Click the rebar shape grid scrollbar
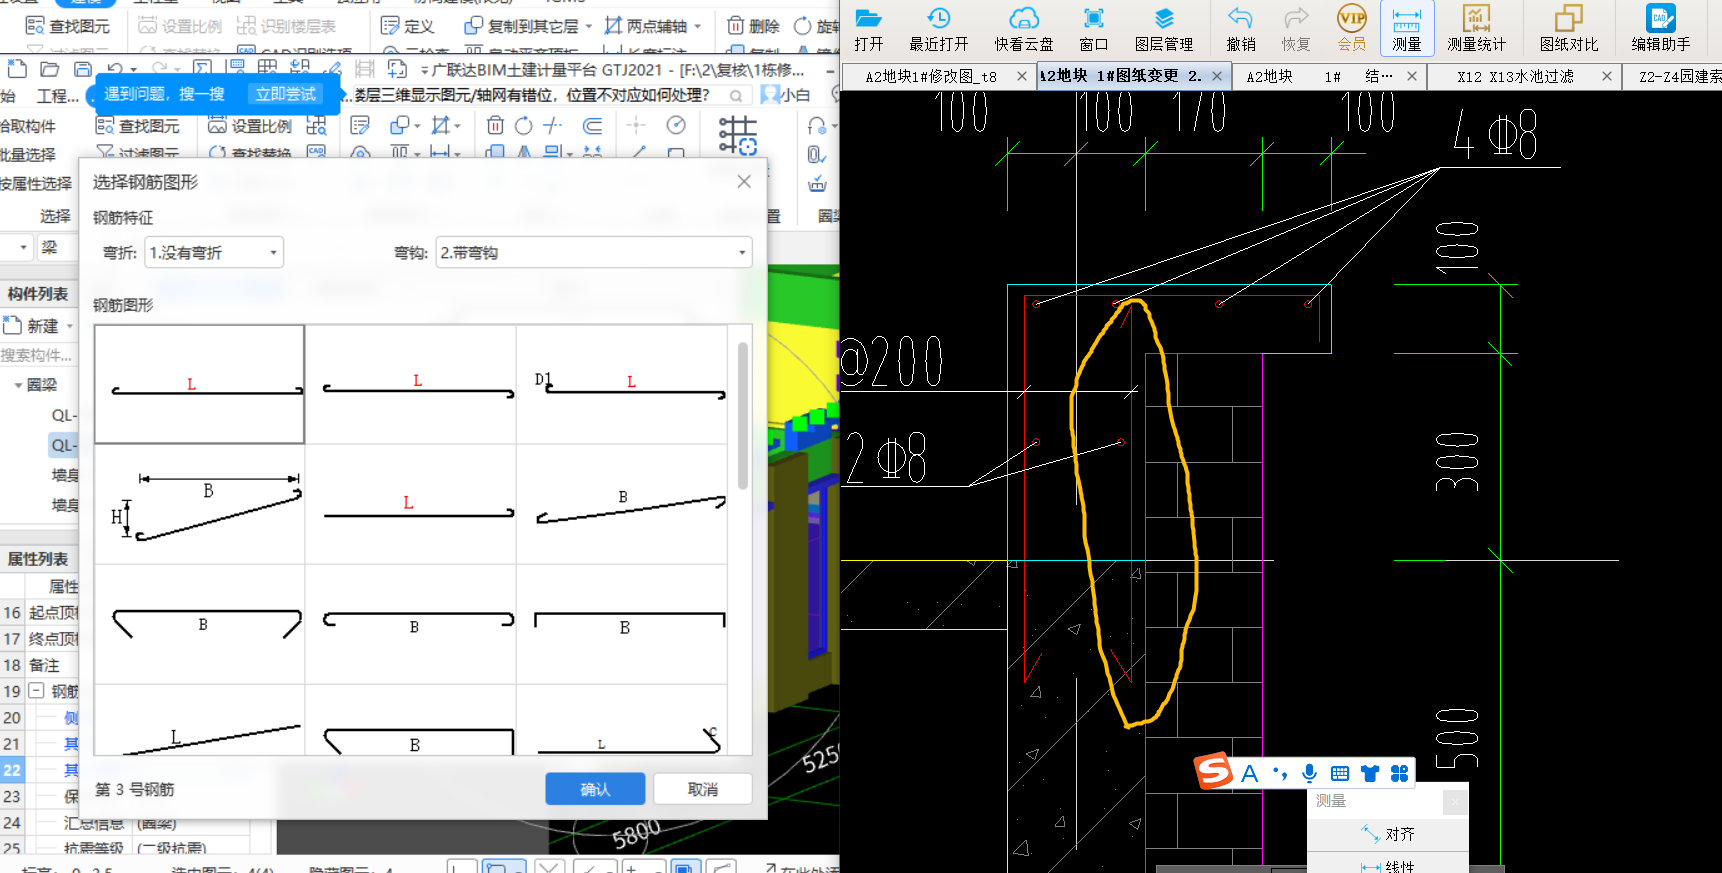The height and width of the screenshot is (873, 1722). 742,415
